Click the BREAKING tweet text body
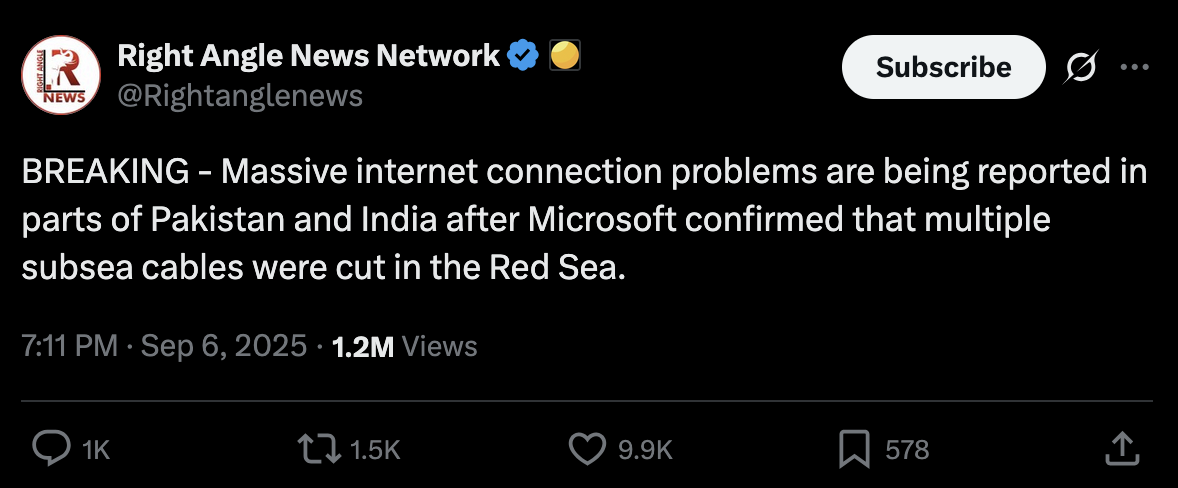 pos(585,220)
